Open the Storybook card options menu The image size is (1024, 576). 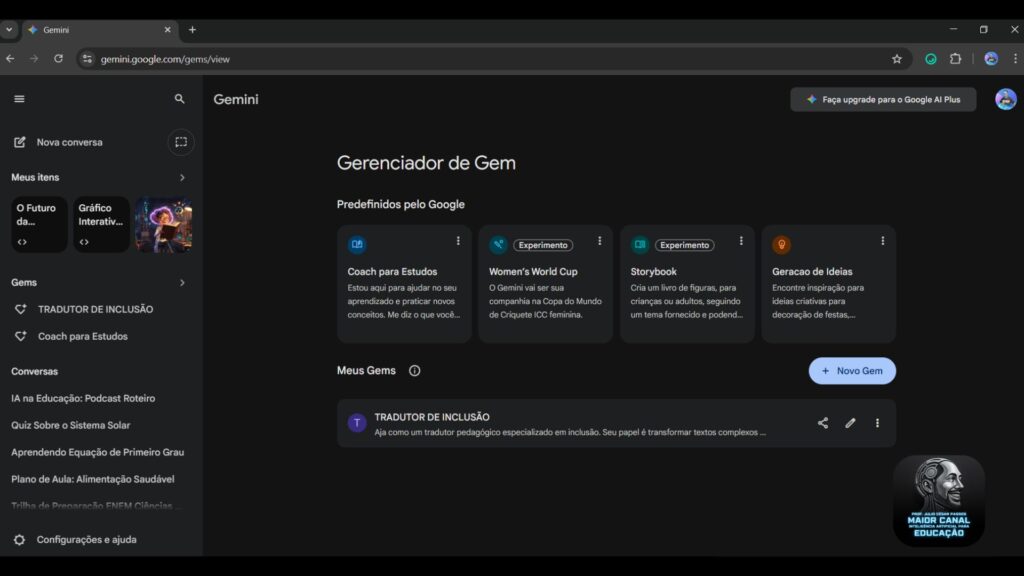pyautogui.click(x=741, y=241)
